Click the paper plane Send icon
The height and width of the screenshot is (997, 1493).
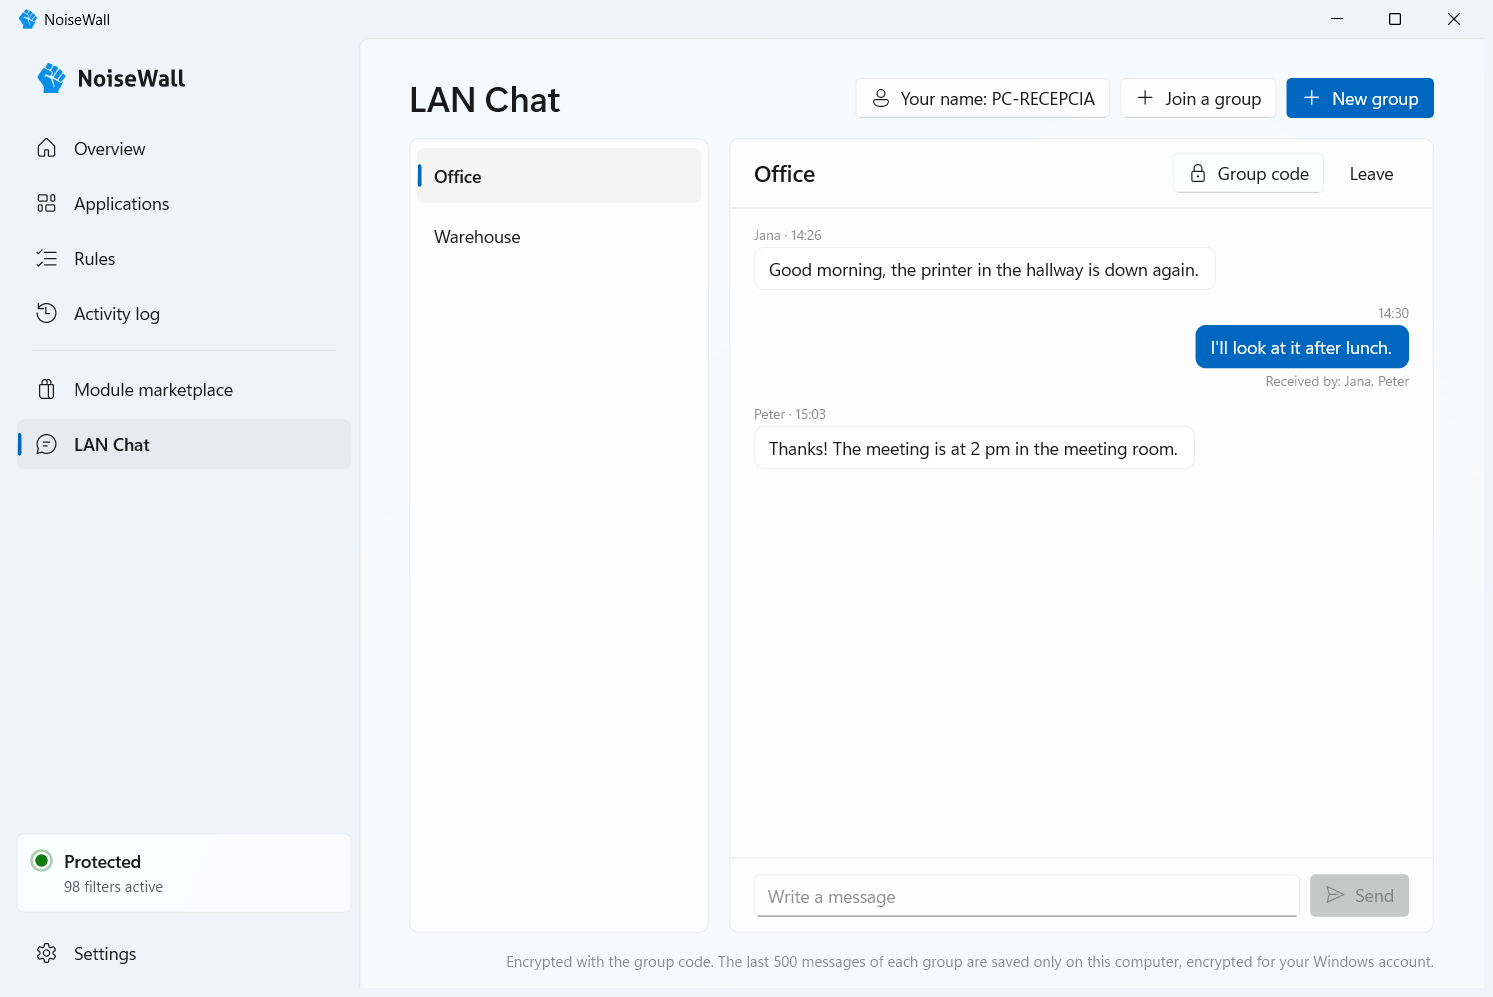(1335, 895)
